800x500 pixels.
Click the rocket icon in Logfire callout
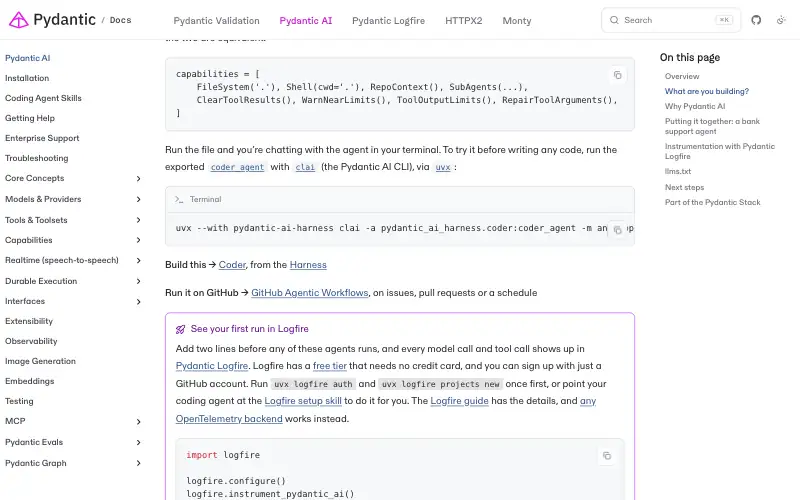pyautogui.click(x=180, y=329)
